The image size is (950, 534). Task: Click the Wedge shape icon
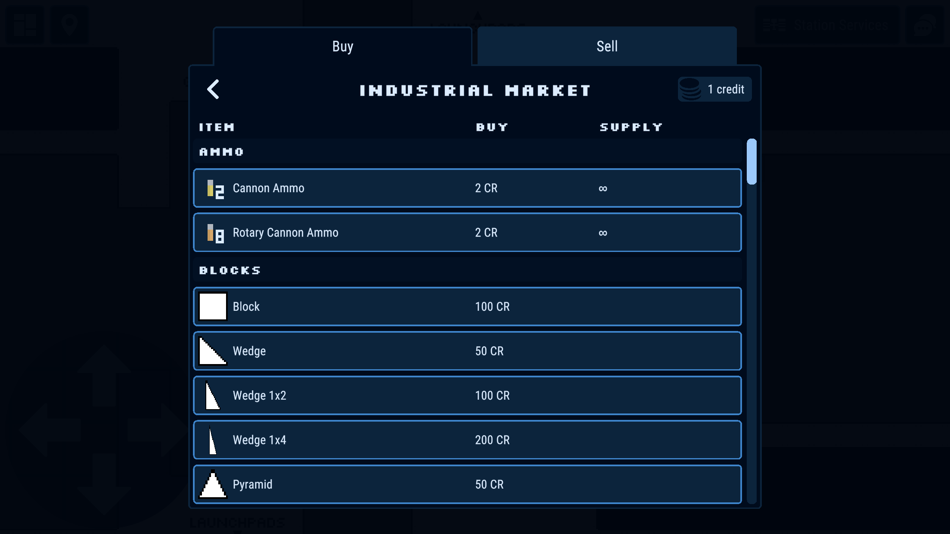213,351
